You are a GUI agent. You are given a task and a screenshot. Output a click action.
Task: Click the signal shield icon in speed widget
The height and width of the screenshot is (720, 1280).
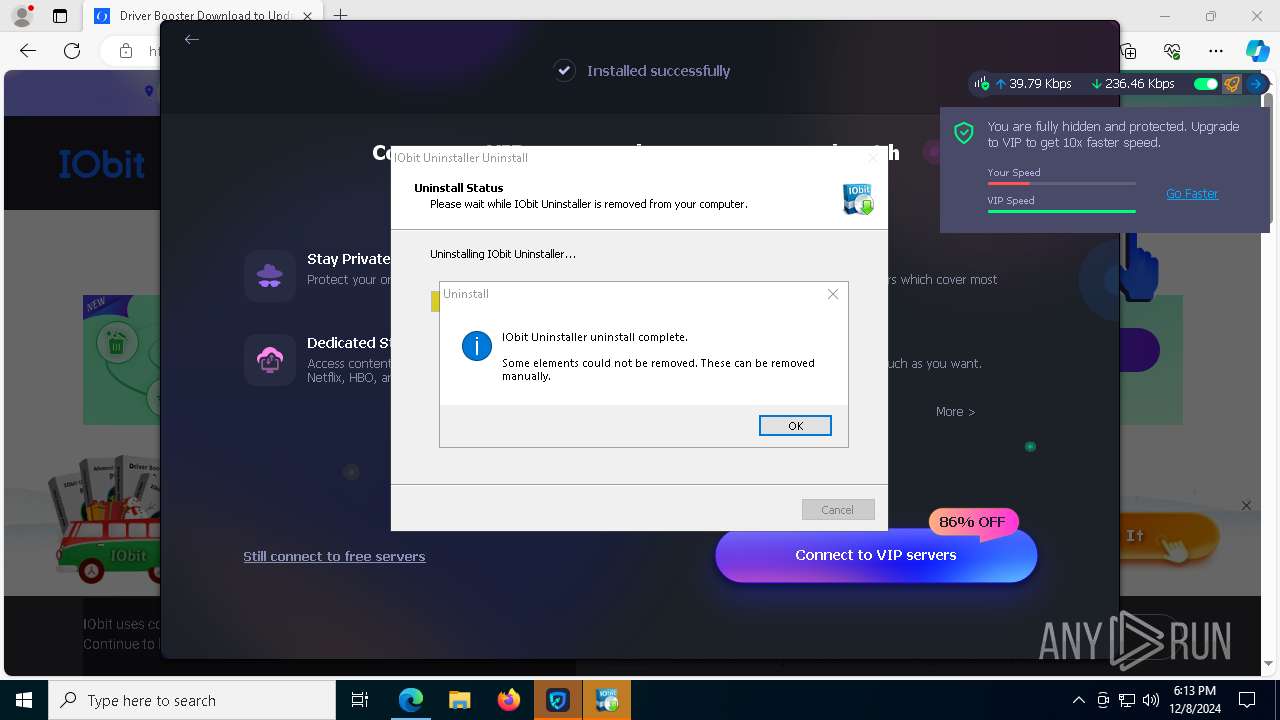tap(981, 84)
